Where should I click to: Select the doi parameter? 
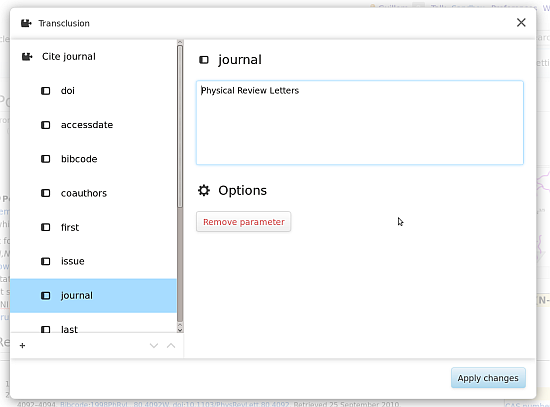tap(93, 91)
